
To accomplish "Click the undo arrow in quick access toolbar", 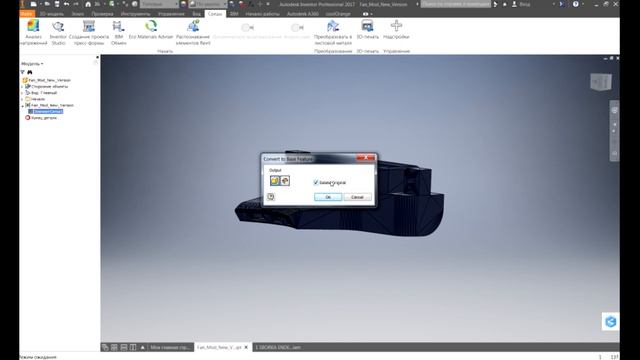I will pos(67,4).
